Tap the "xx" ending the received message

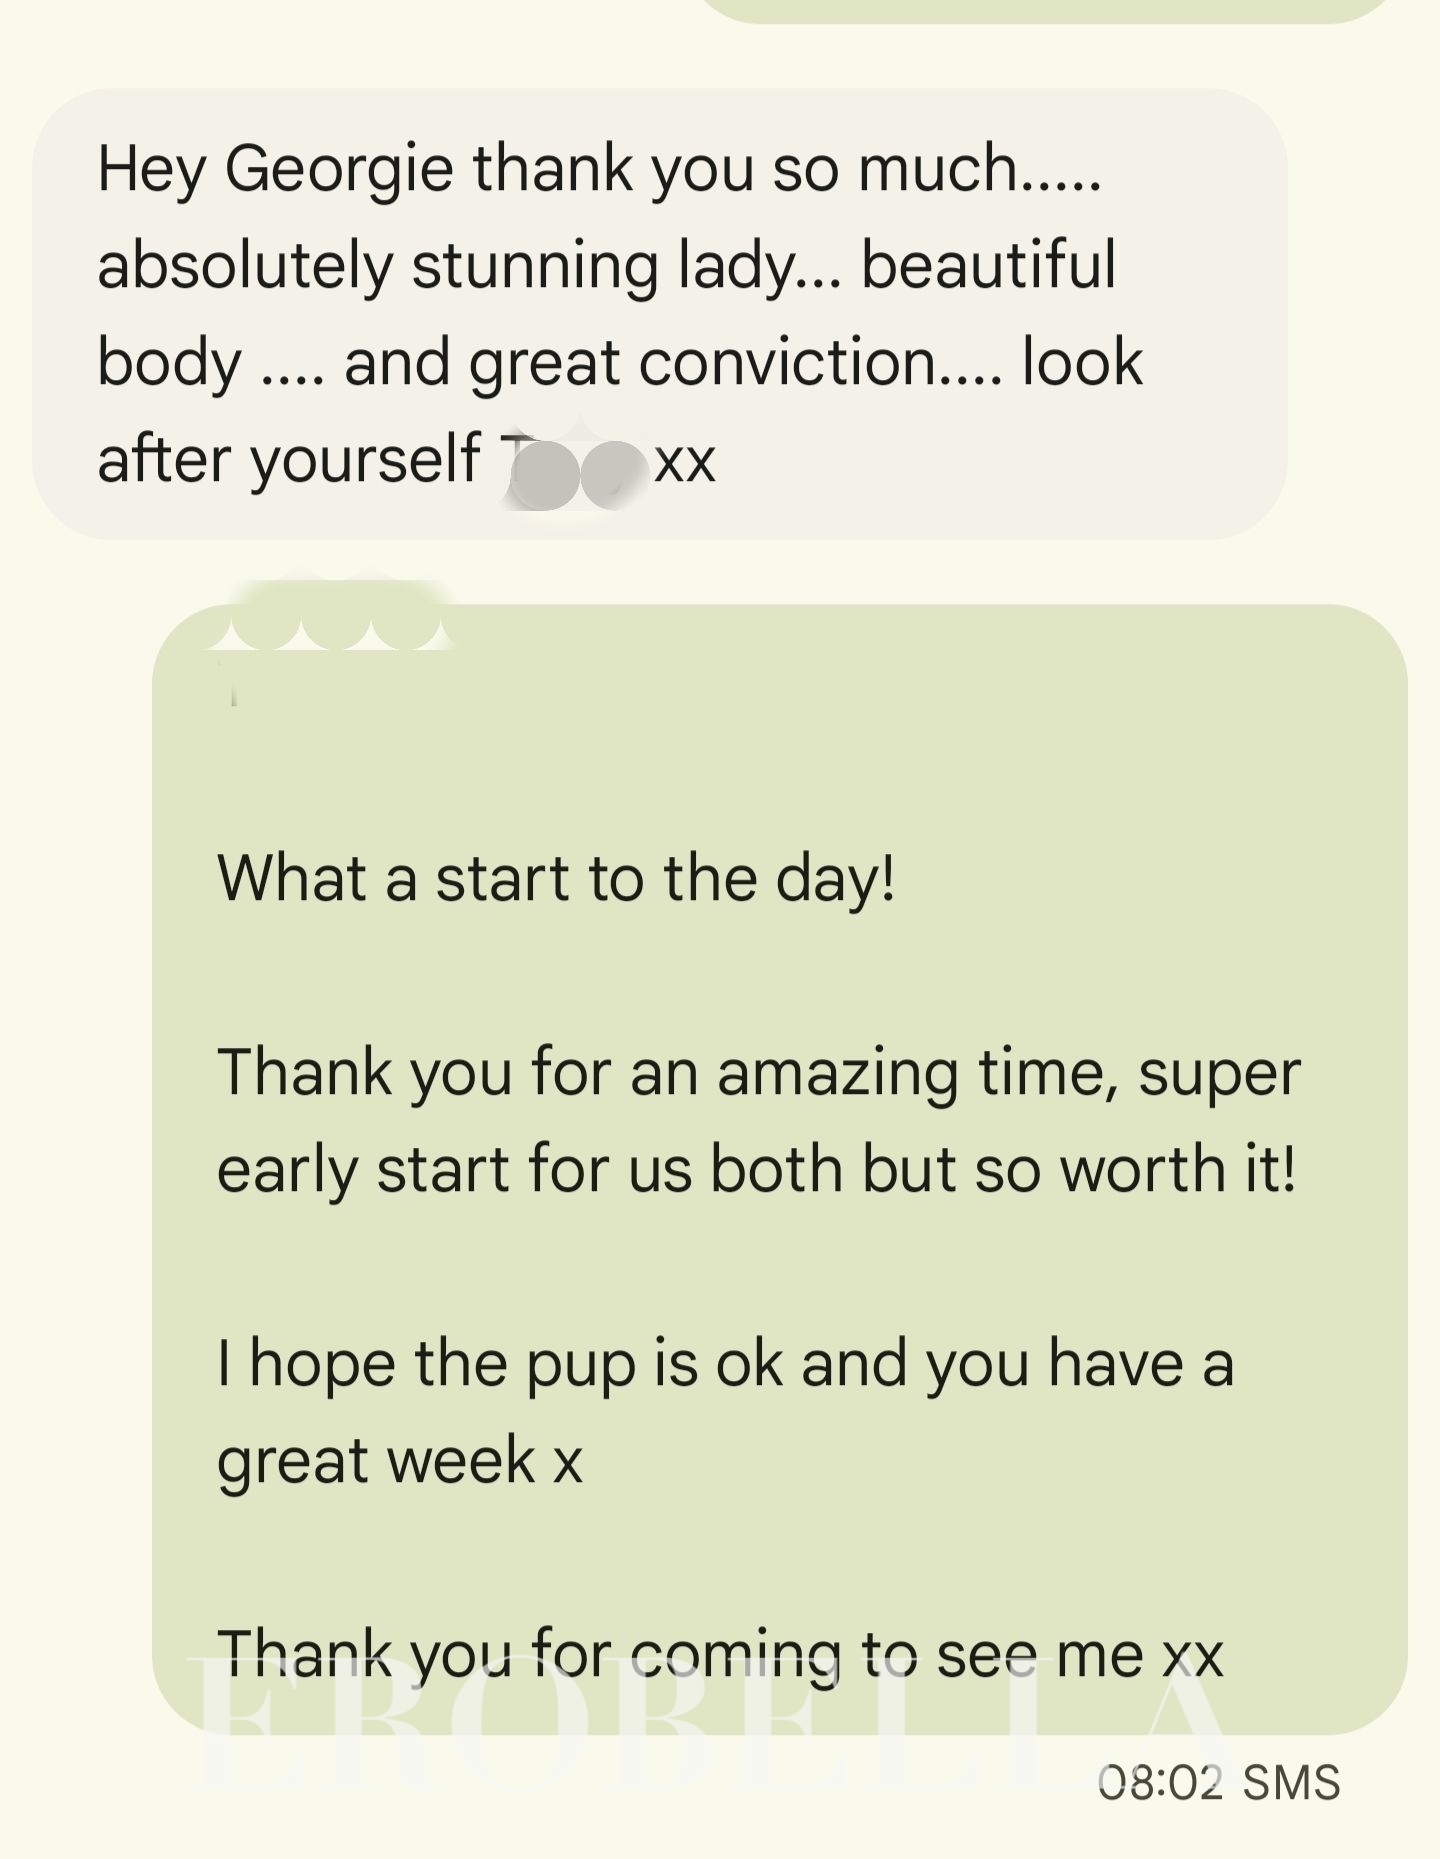coord(685,462)
